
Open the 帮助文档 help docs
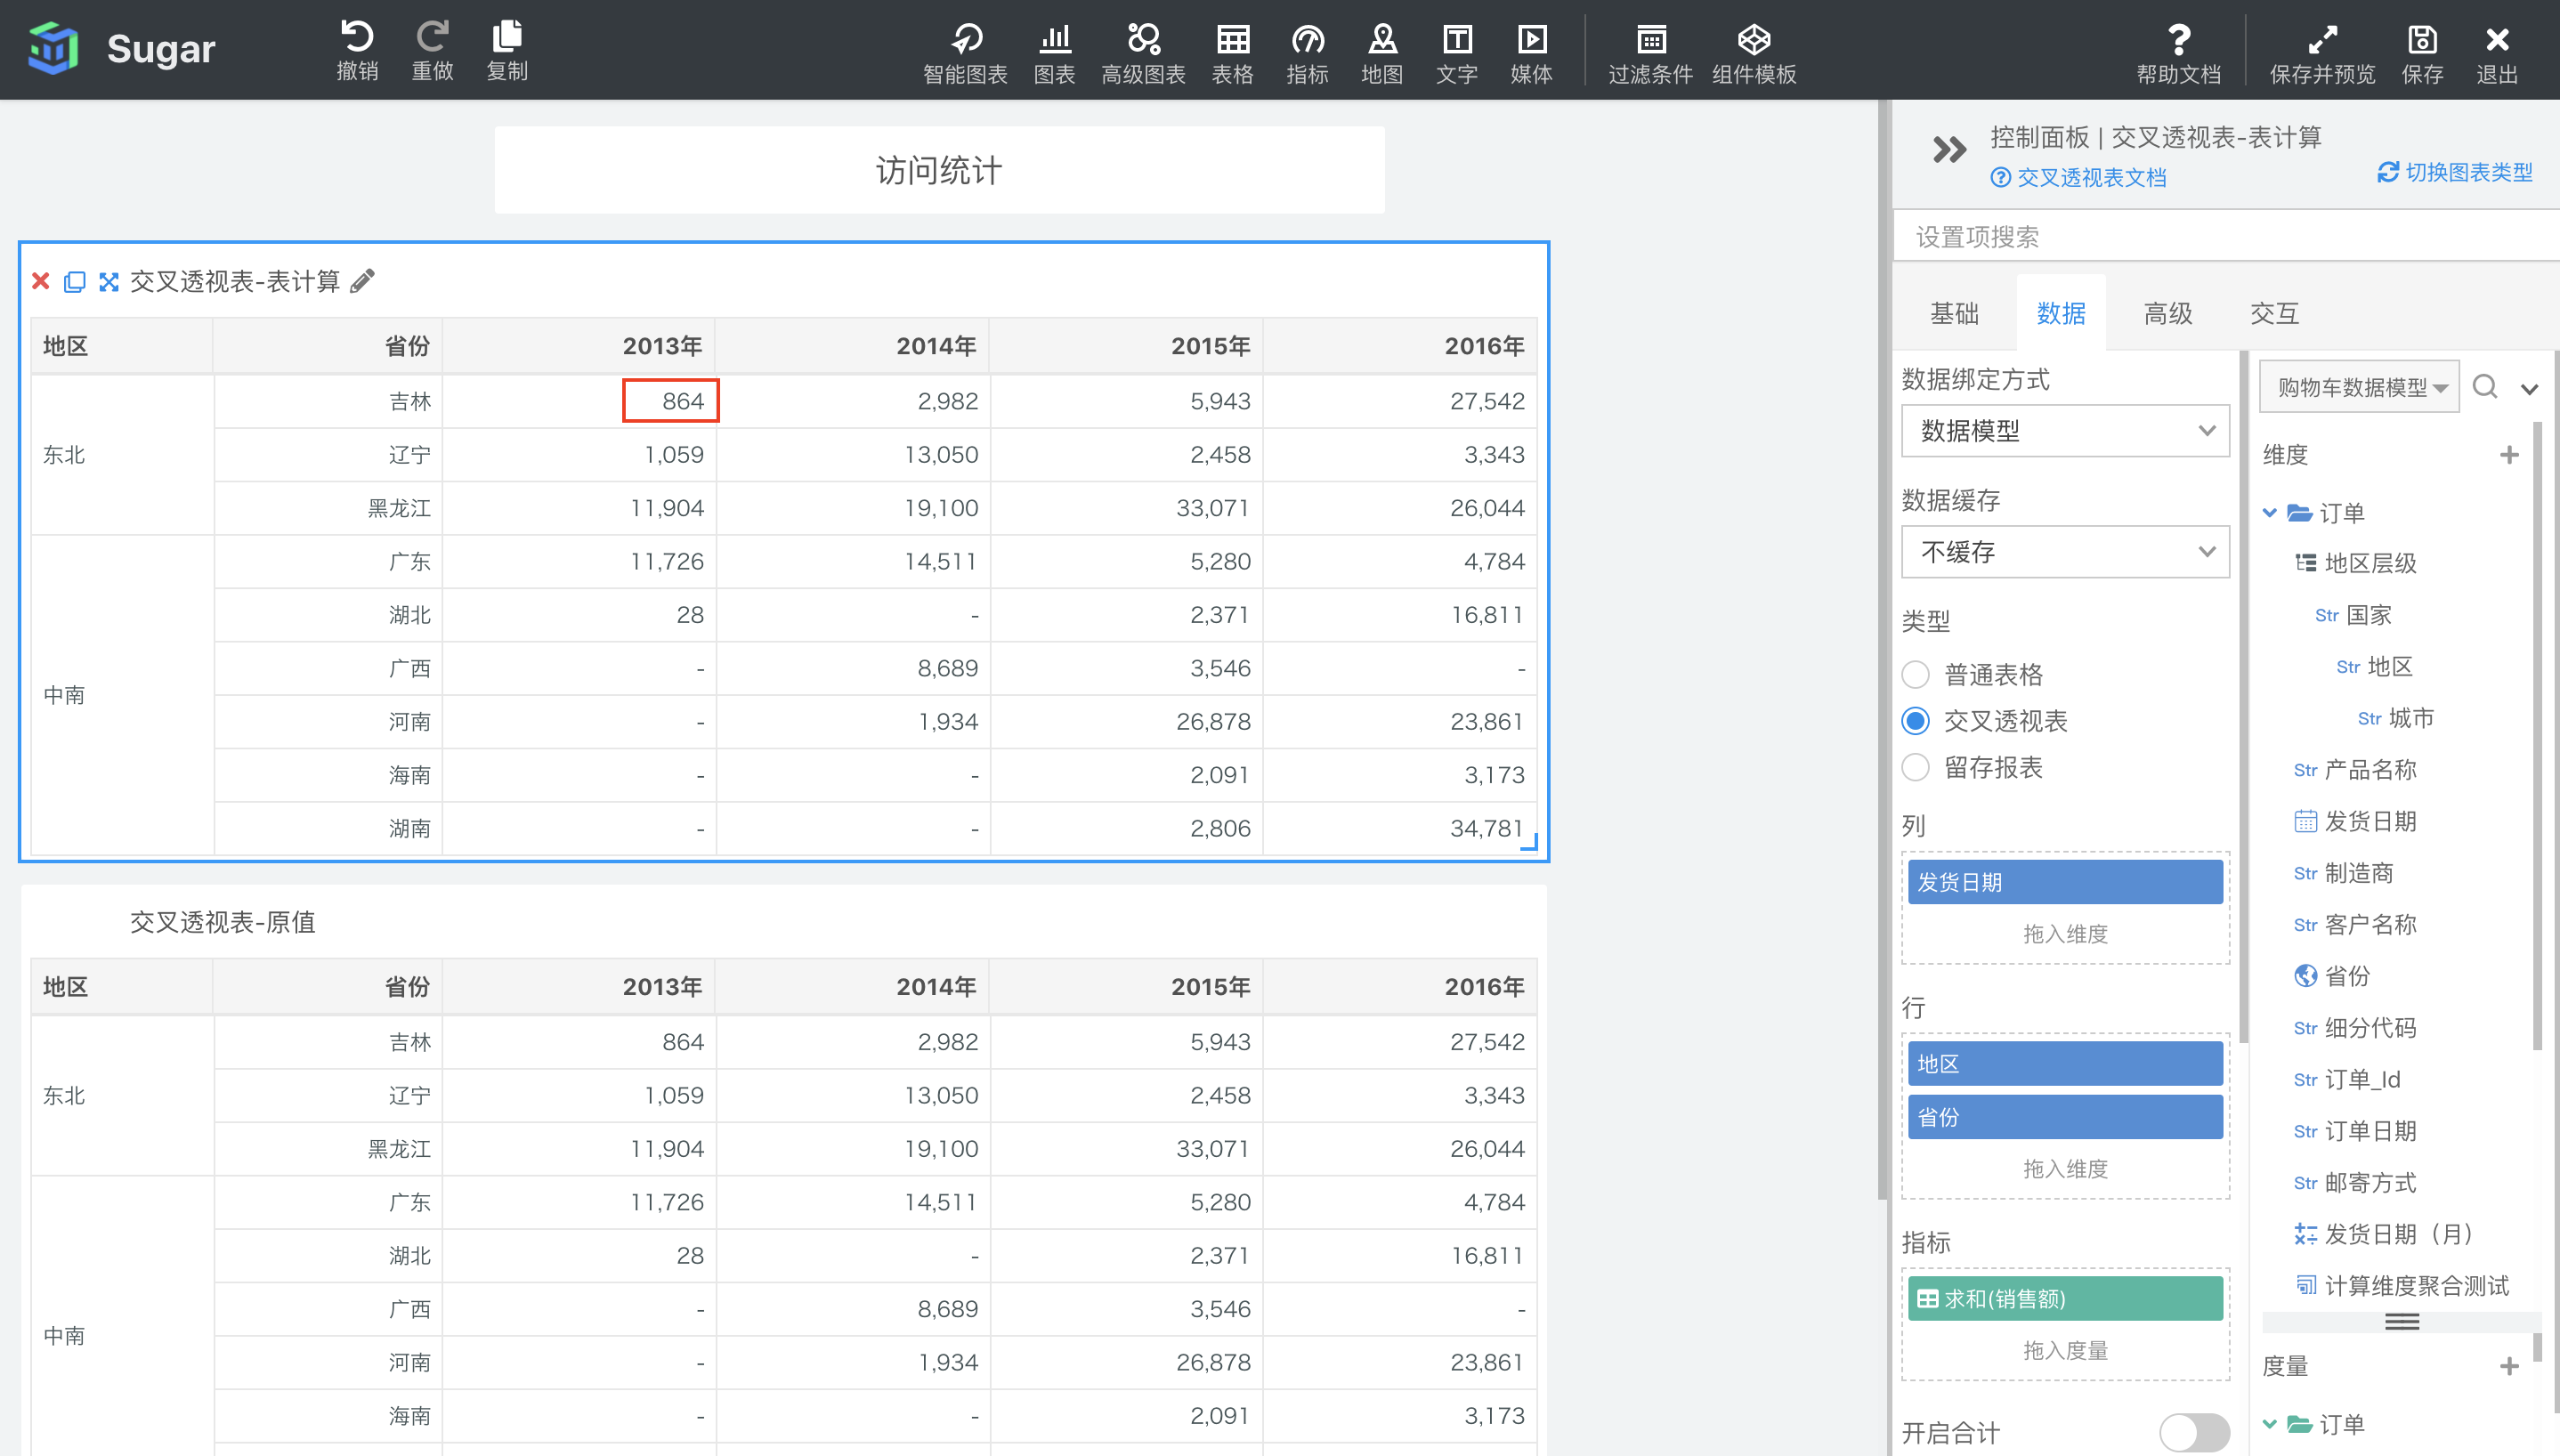2179,53
